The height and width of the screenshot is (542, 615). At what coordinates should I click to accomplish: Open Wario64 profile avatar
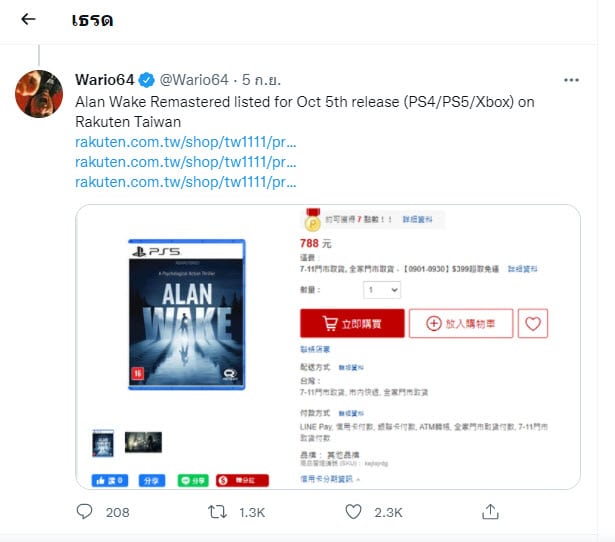[x=39, y=94]
